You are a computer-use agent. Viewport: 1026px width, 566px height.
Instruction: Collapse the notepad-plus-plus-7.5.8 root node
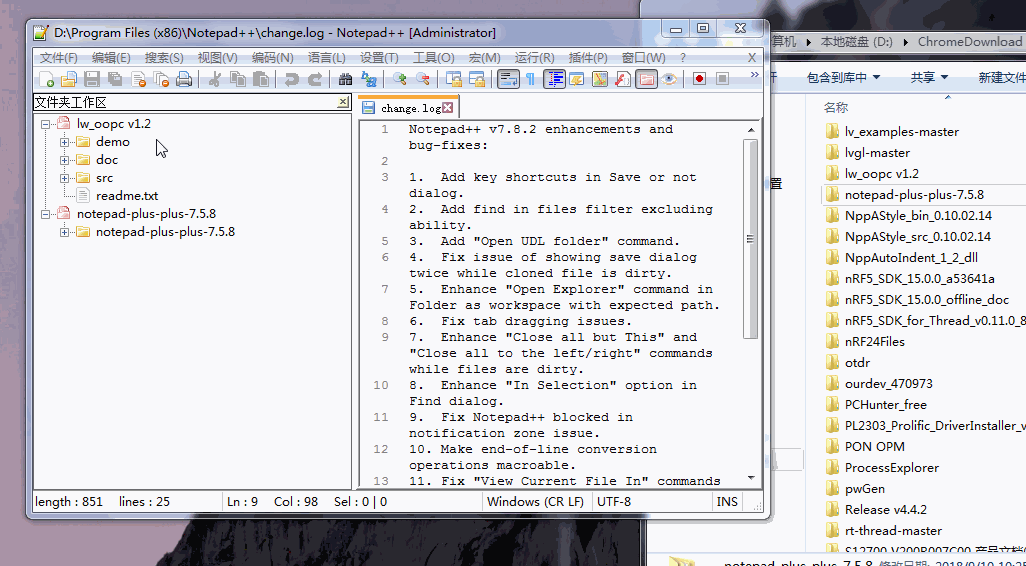click(44, 214)
